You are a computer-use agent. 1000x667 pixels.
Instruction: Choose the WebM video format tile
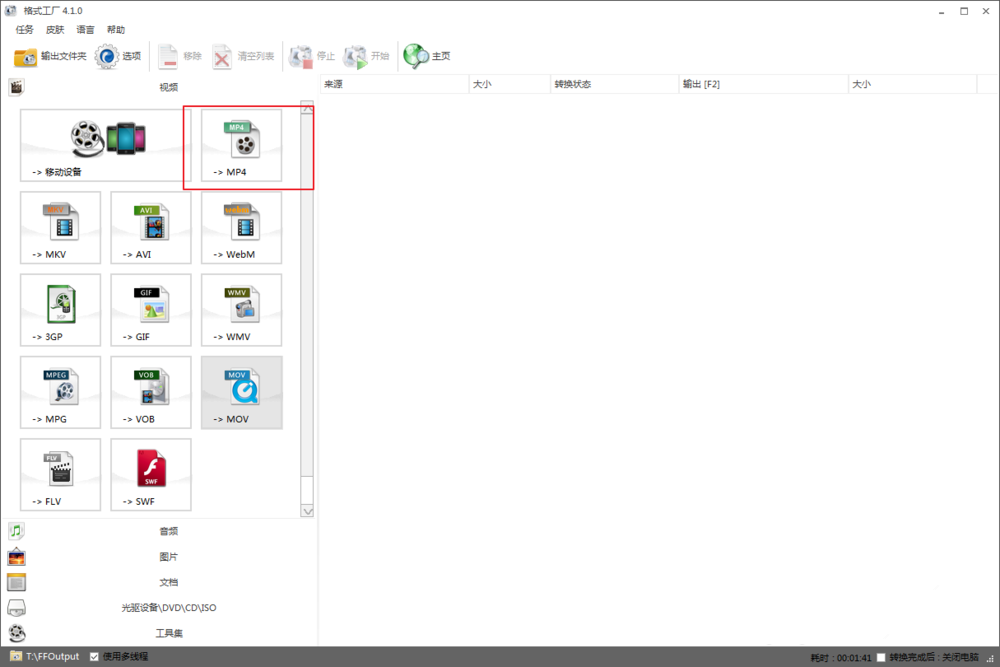click(x=241, y=228)
